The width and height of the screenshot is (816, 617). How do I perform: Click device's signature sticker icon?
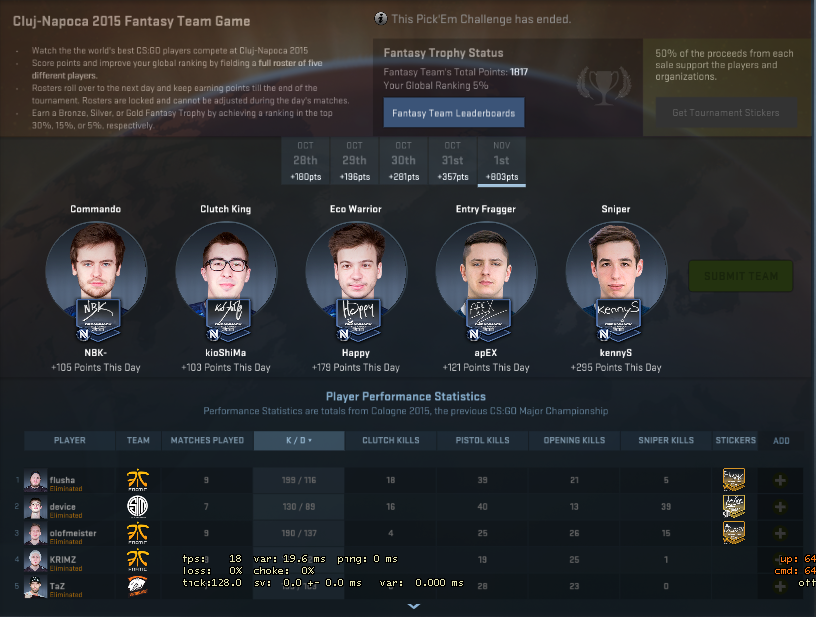click(734, 506)
